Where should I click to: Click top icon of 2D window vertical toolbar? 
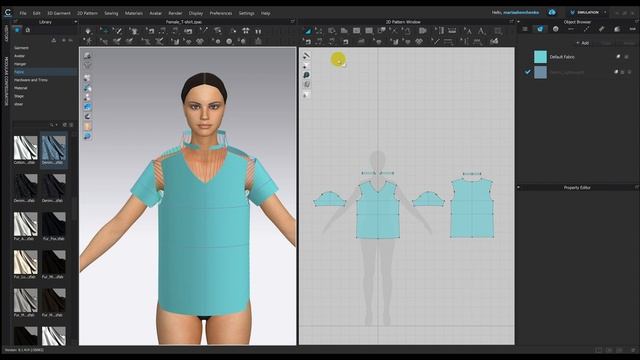(x=307, y=56)
